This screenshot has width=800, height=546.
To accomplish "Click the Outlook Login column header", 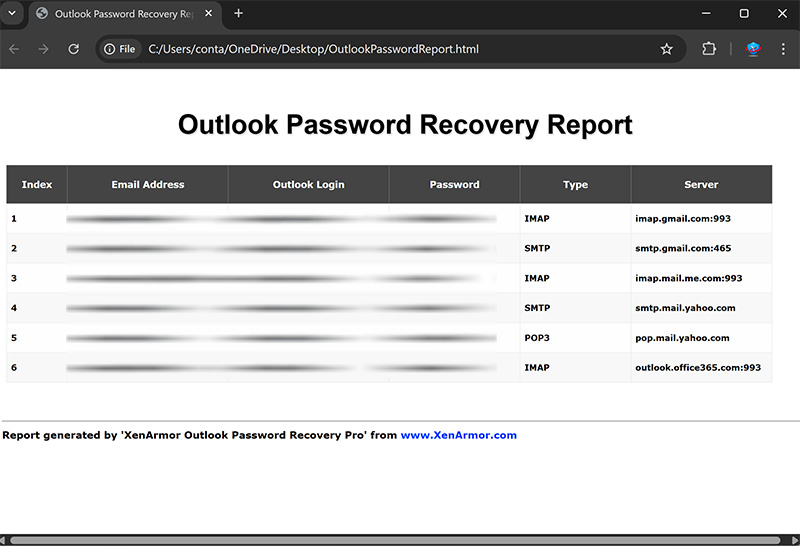I will [309, 184].
